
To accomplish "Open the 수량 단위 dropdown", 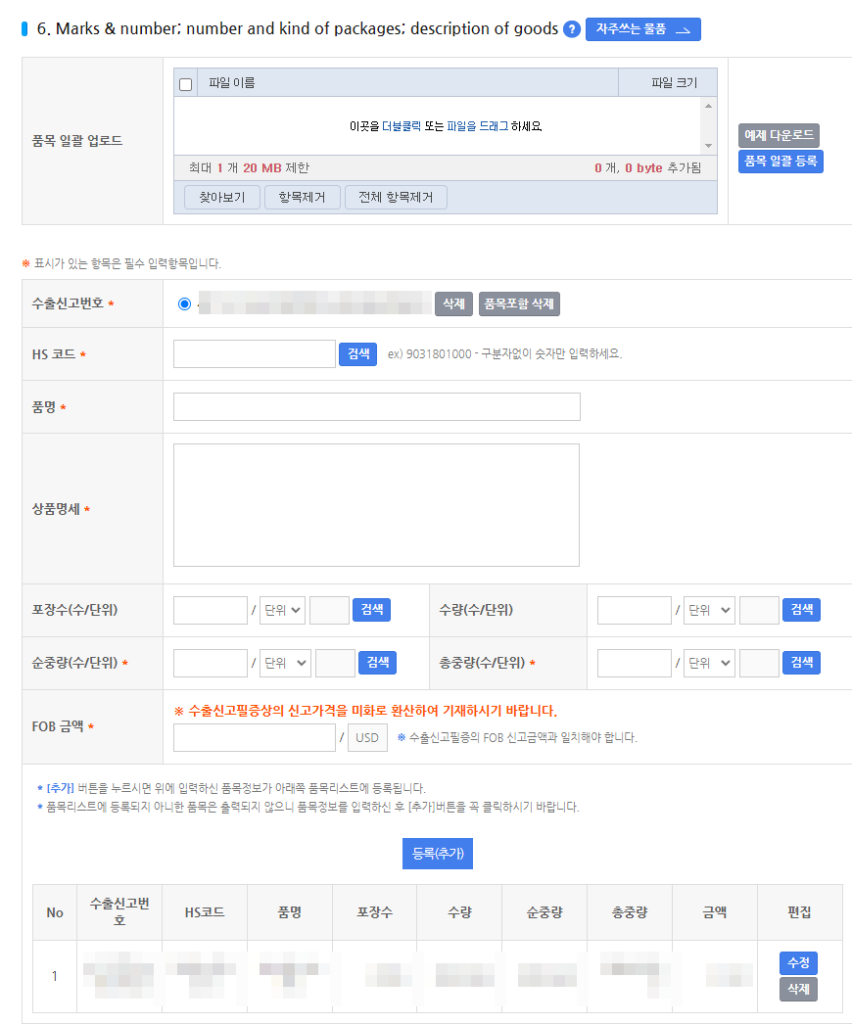I will [x=709, y=610].
